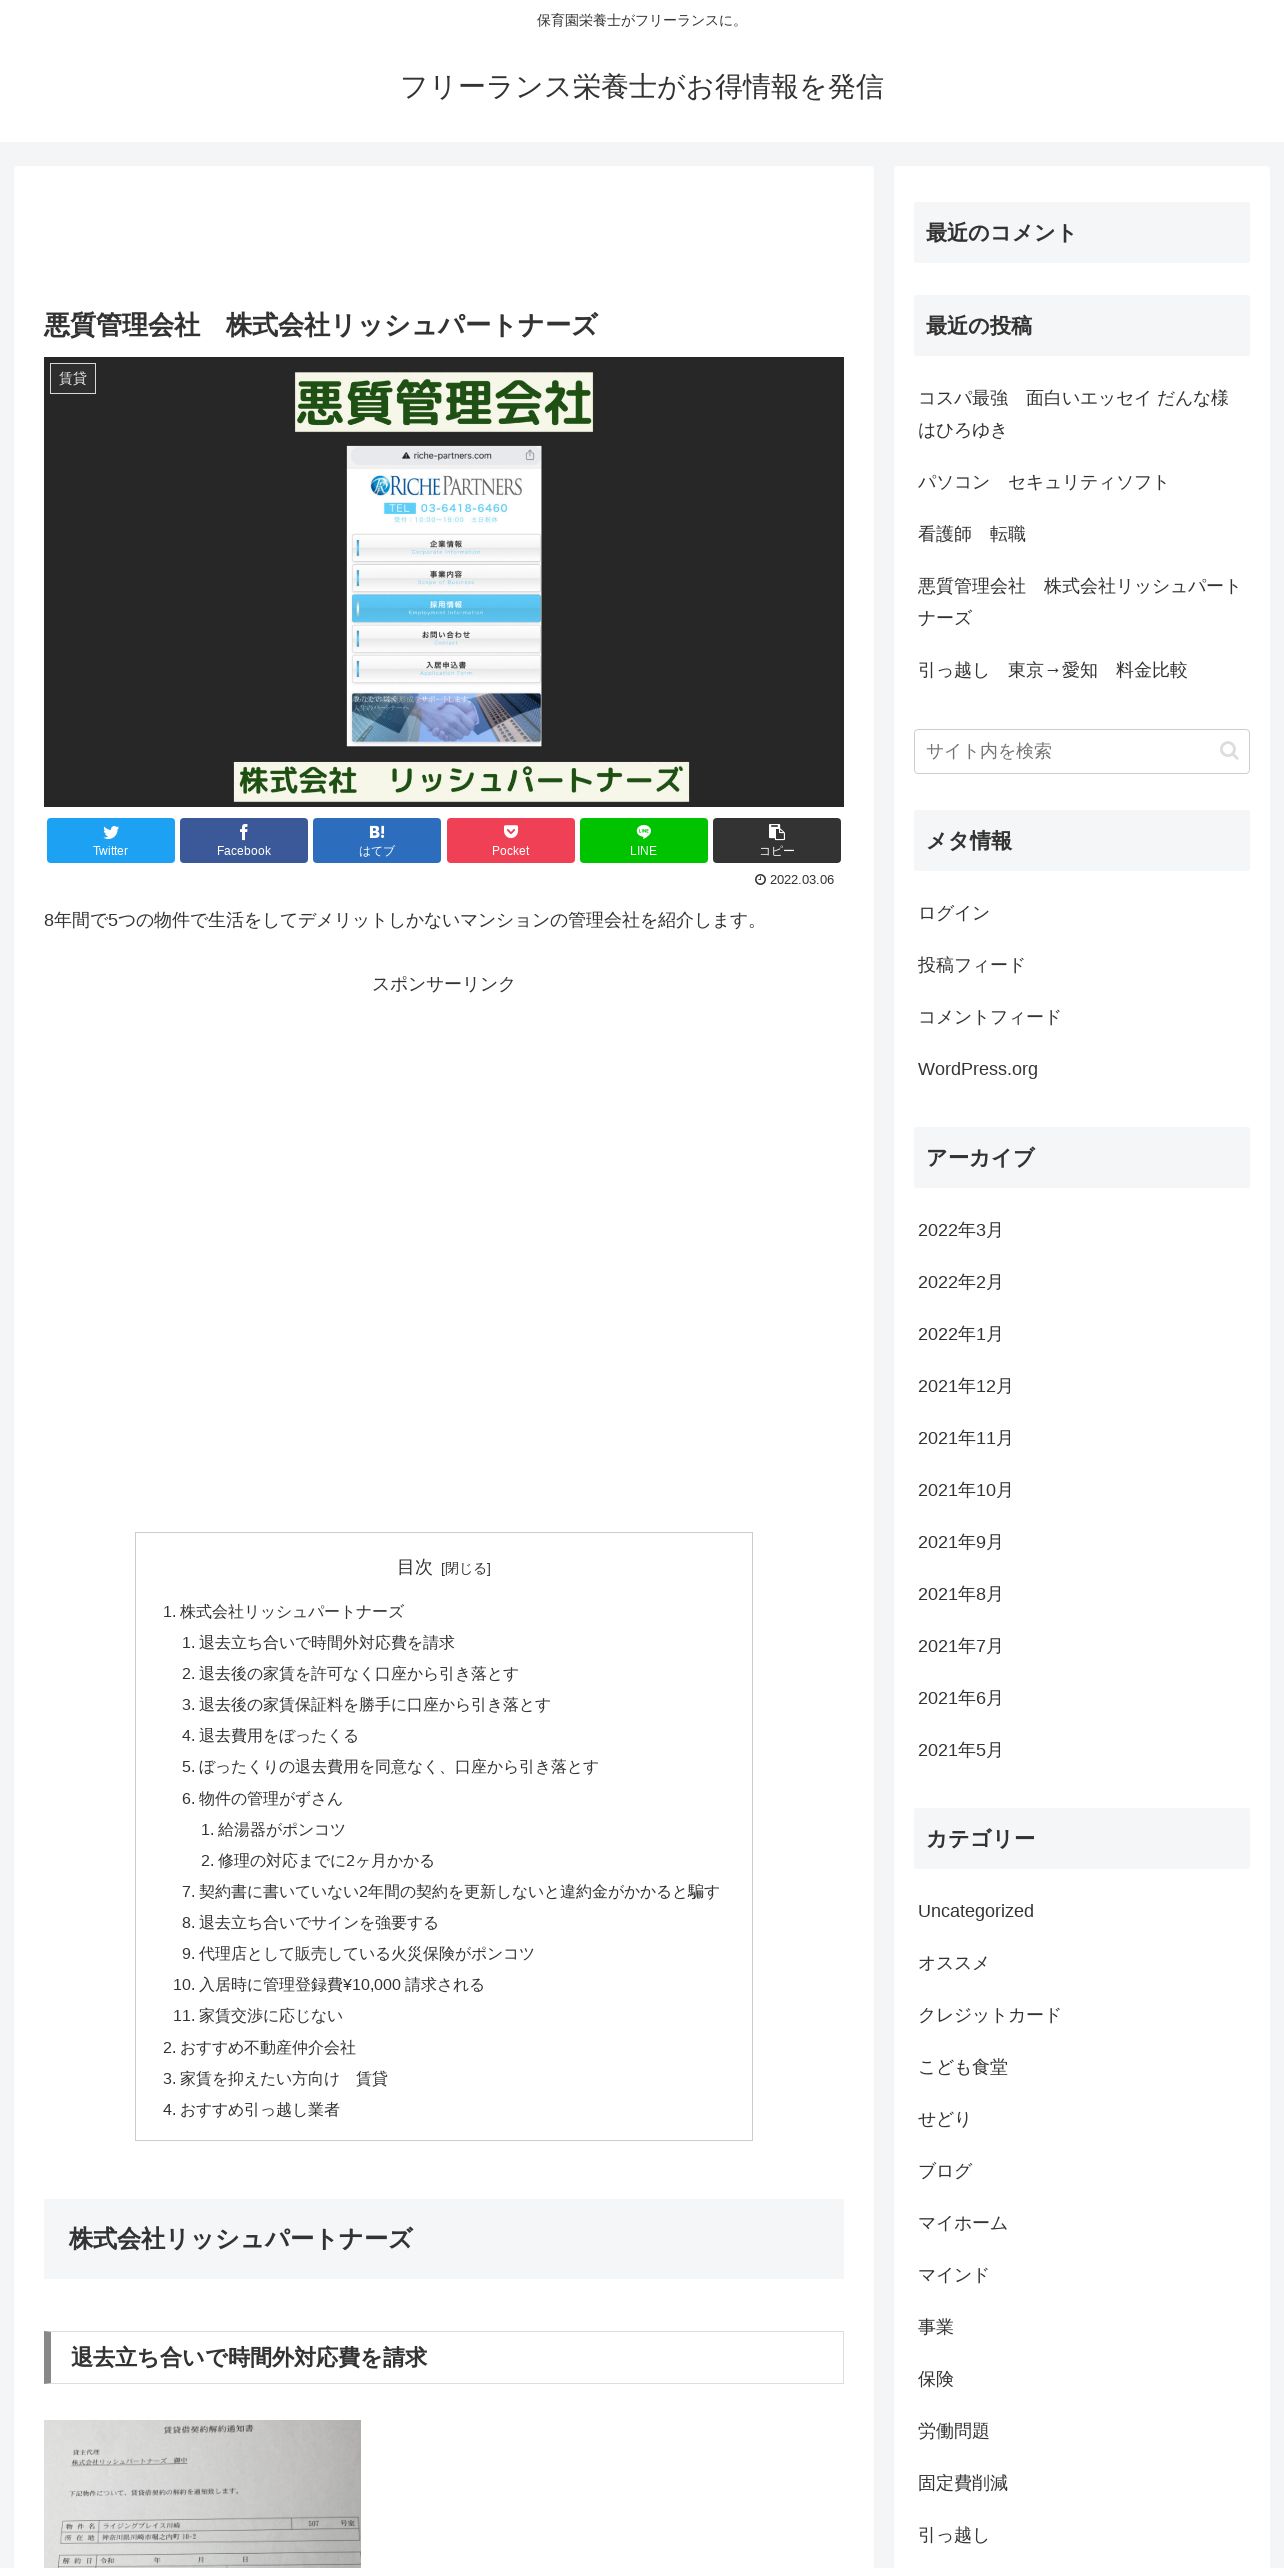Open the せどり category
This screenshot has height=2568, width=1284.
944,2119
